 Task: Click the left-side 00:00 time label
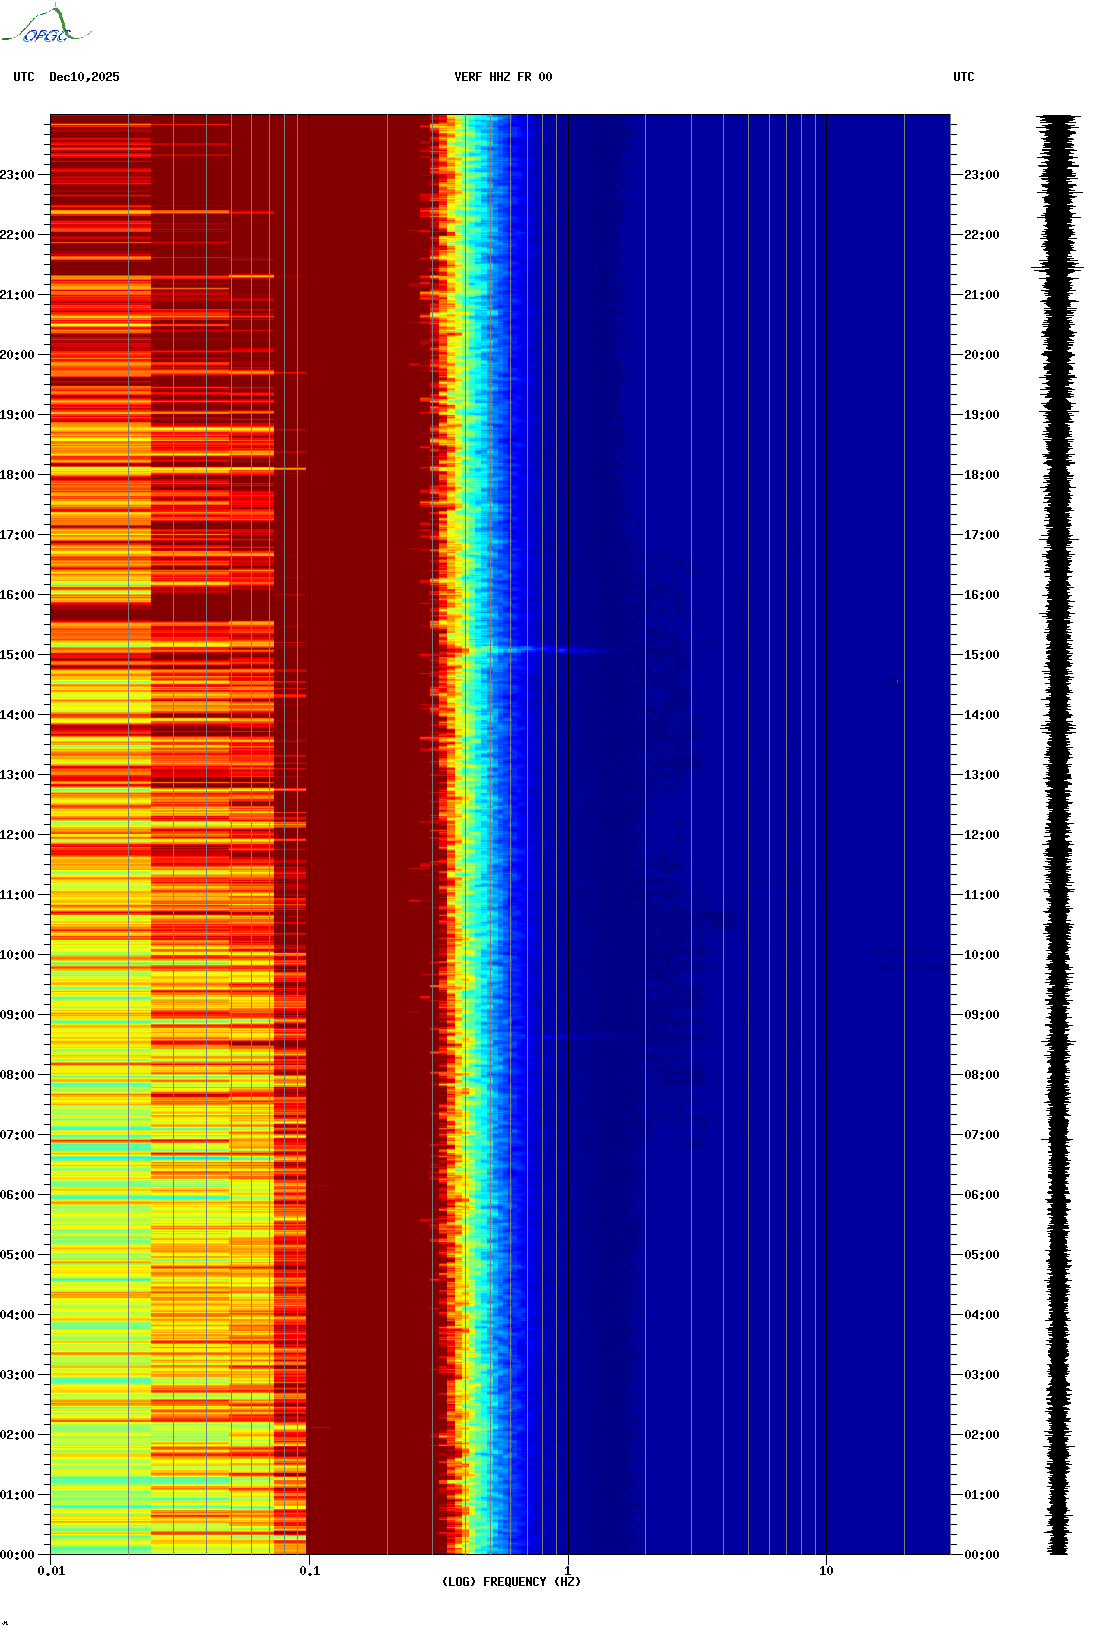click(x=17, y=1555)
